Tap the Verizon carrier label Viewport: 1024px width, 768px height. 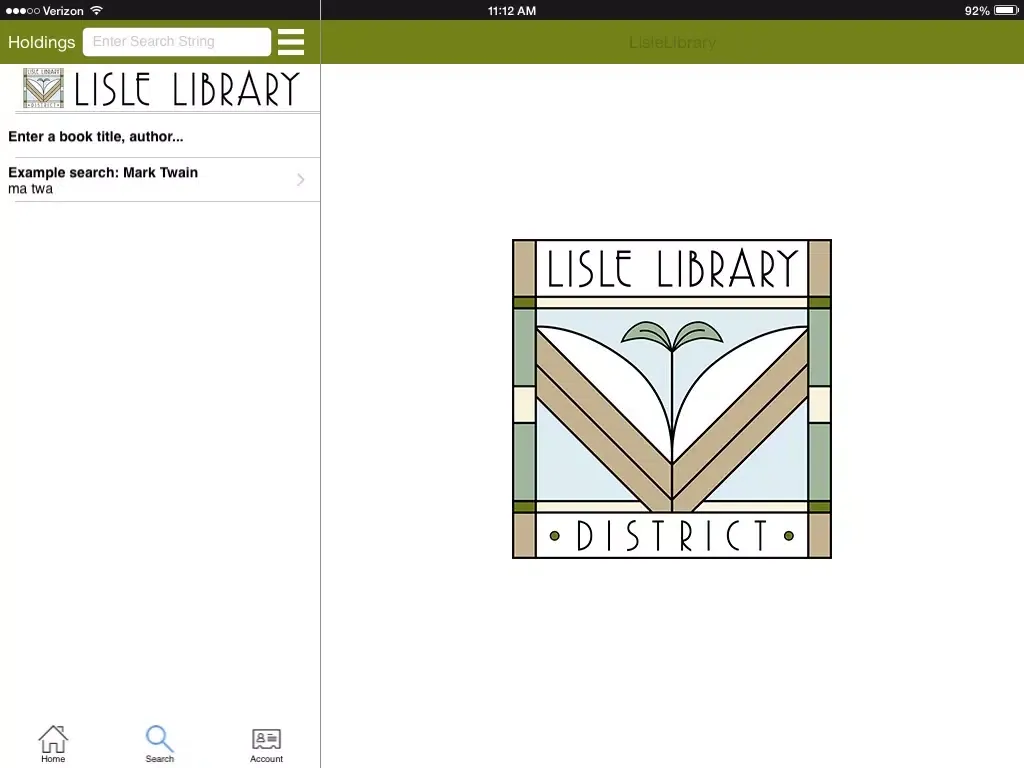click(x=63, y=10)
